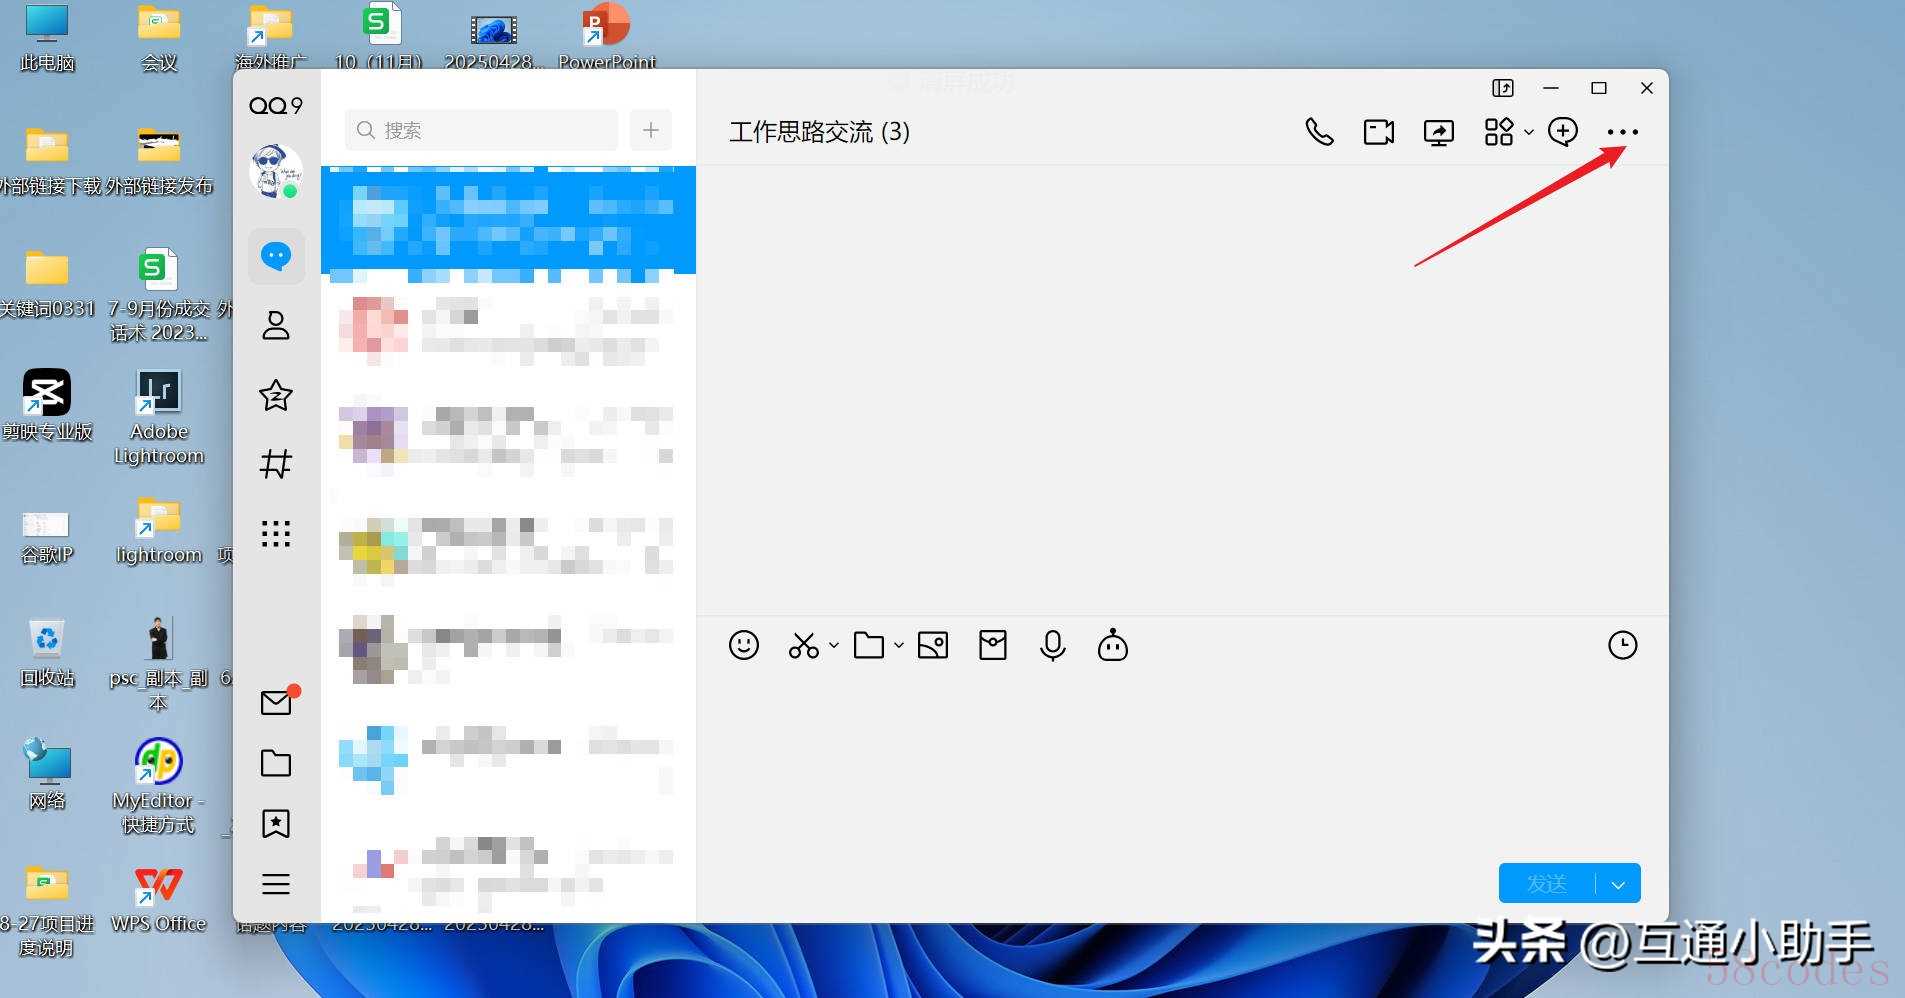This screenshot has height=998, width=1905.
Task: Open the group apps grid icon
Action: click(1498, 132)
